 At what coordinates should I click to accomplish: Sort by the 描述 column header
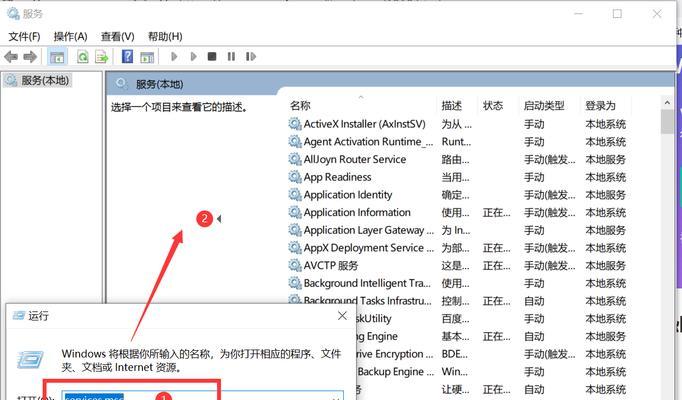click(x=451, y=106)
